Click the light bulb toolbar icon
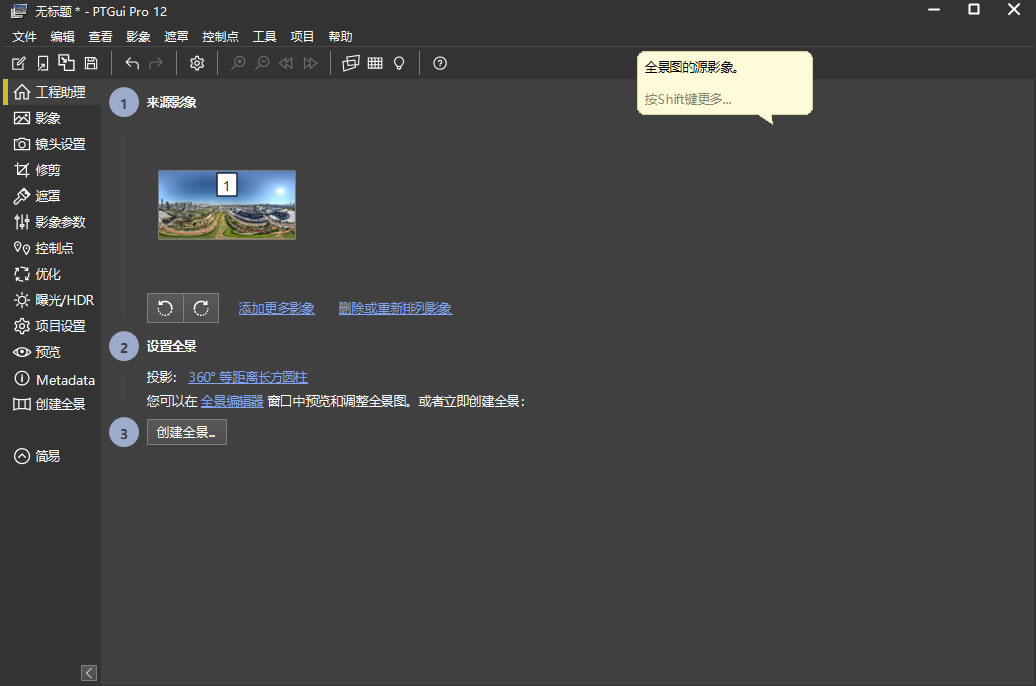 (399, 63)
